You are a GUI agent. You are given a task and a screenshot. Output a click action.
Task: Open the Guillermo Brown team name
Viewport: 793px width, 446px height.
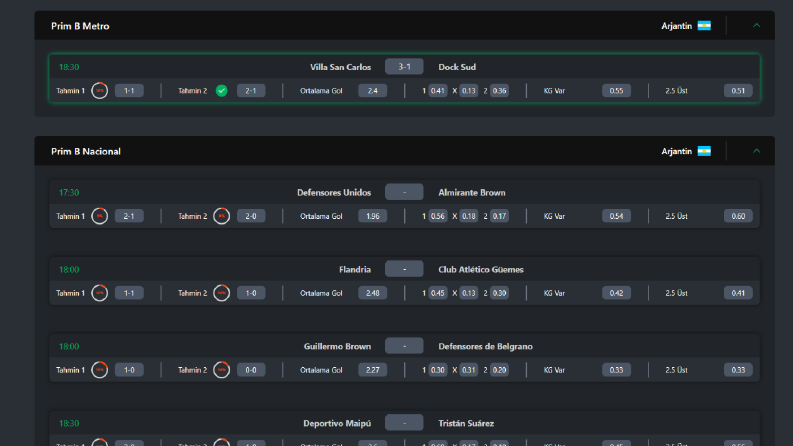[x=337, y=346]
